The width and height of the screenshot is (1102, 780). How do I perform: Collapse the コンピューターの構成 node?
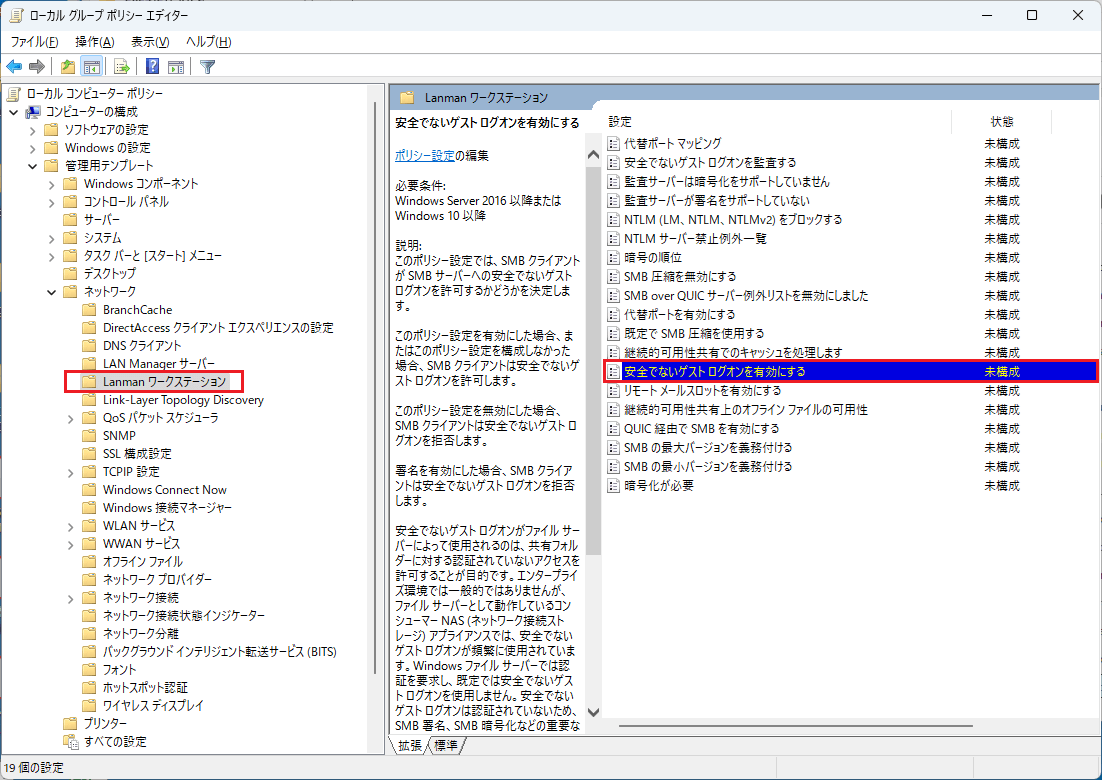coord(13,112)
